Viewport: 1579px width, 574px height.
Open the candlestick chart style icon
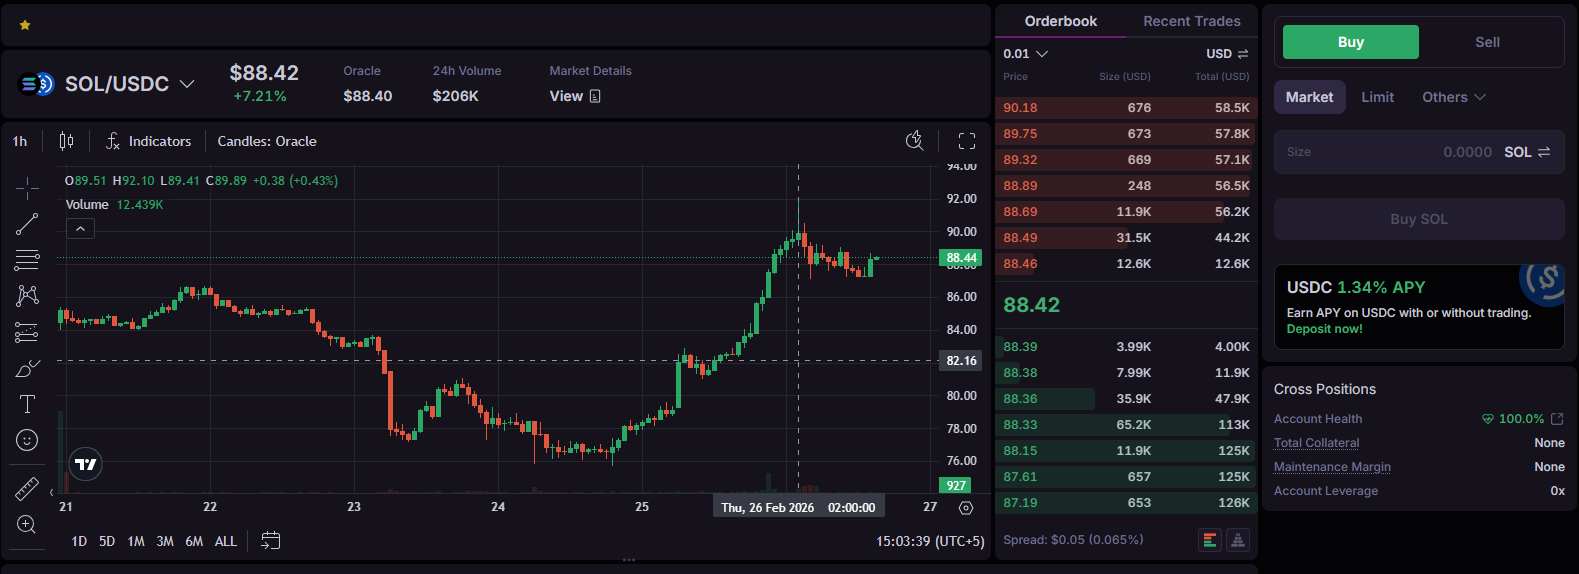coord(66,141)
